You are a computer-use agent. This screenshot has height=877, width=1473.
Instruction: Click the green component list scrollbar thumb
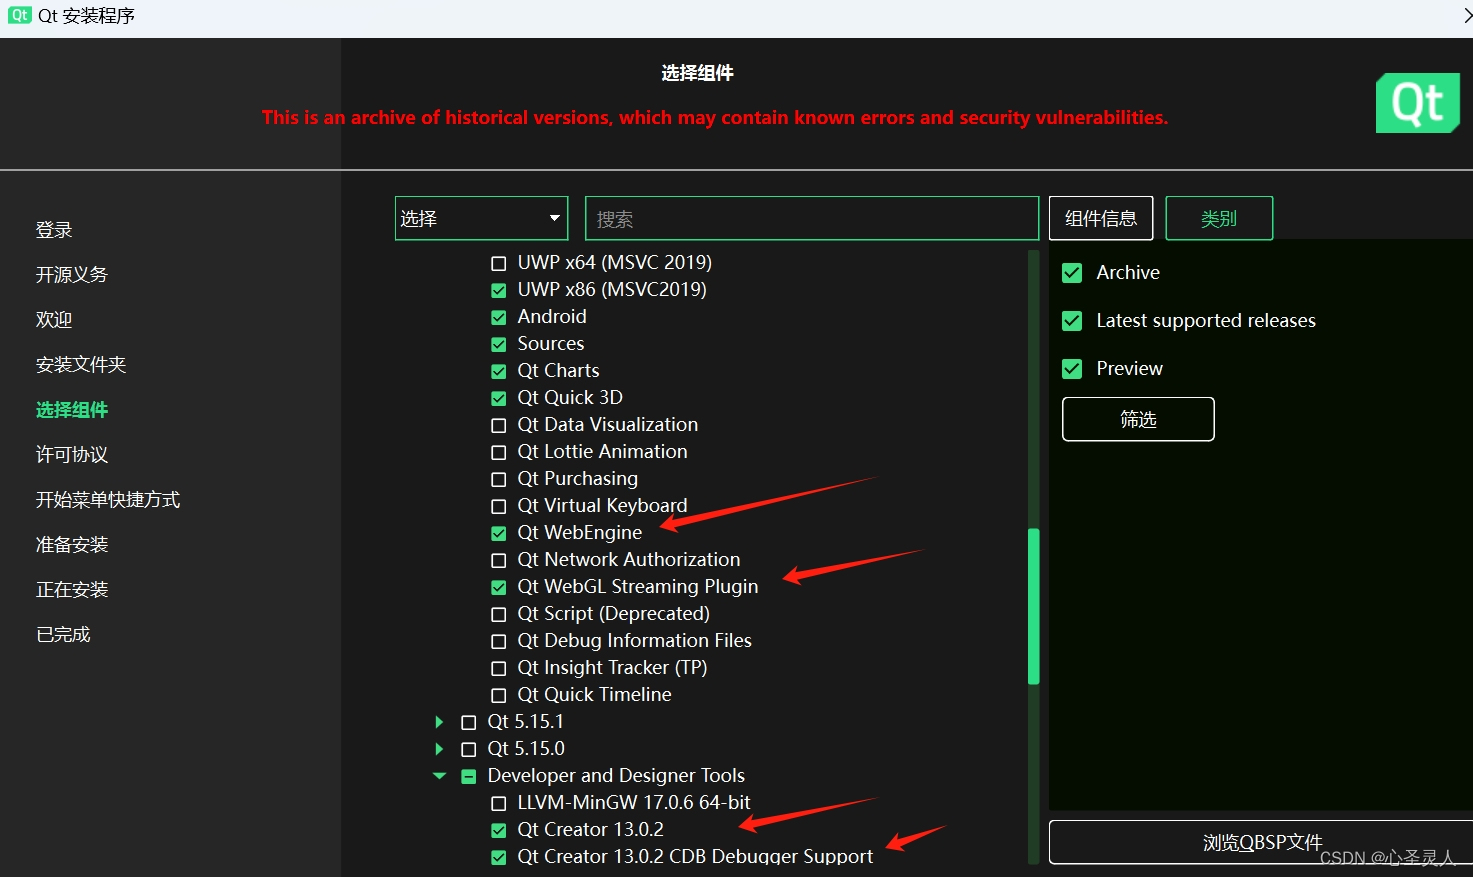pos(1034,606)
